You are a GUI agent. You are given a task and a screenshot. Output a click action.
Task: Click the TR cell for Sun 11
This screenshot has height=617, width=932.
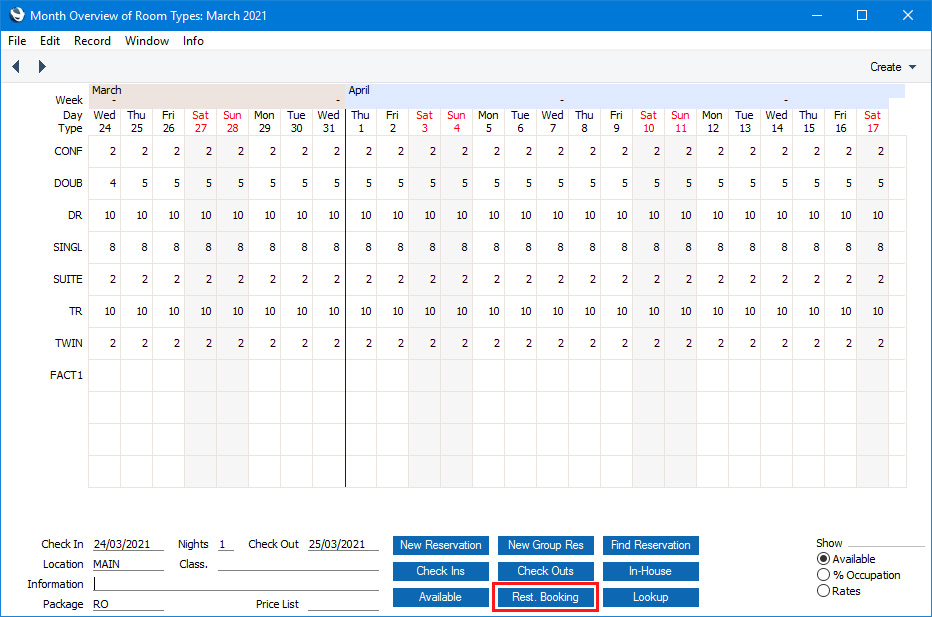(681, 311)
